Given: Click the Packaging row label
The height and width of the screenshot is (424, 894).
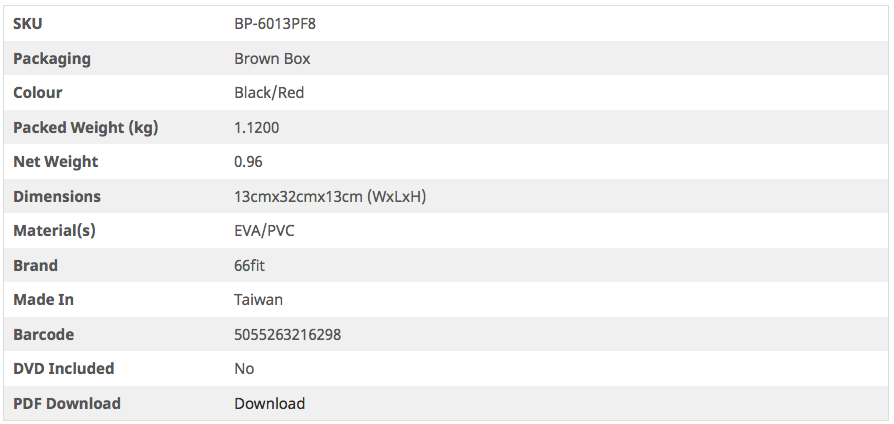Looking at the screenshot, I should point(52,59).
